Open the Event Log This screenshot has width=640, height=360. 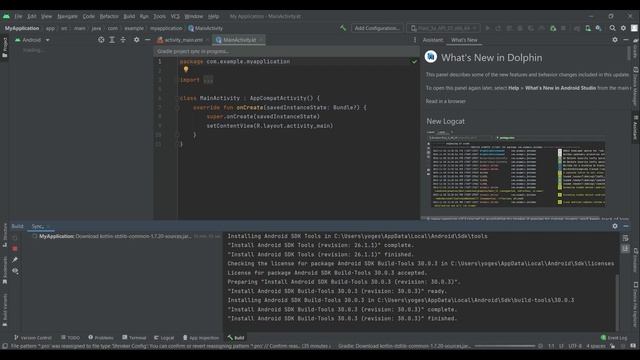click(614, 338)
